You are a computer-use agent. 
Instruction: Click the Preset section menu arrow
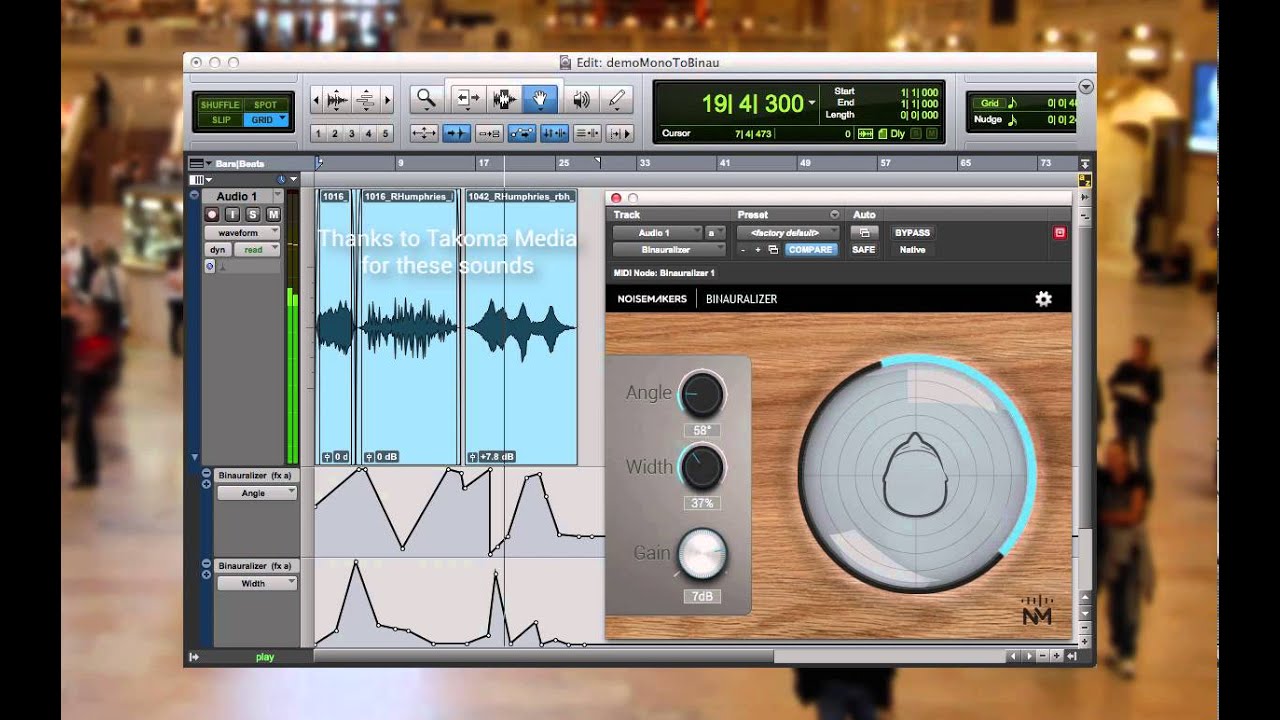[x=835, y=215]
